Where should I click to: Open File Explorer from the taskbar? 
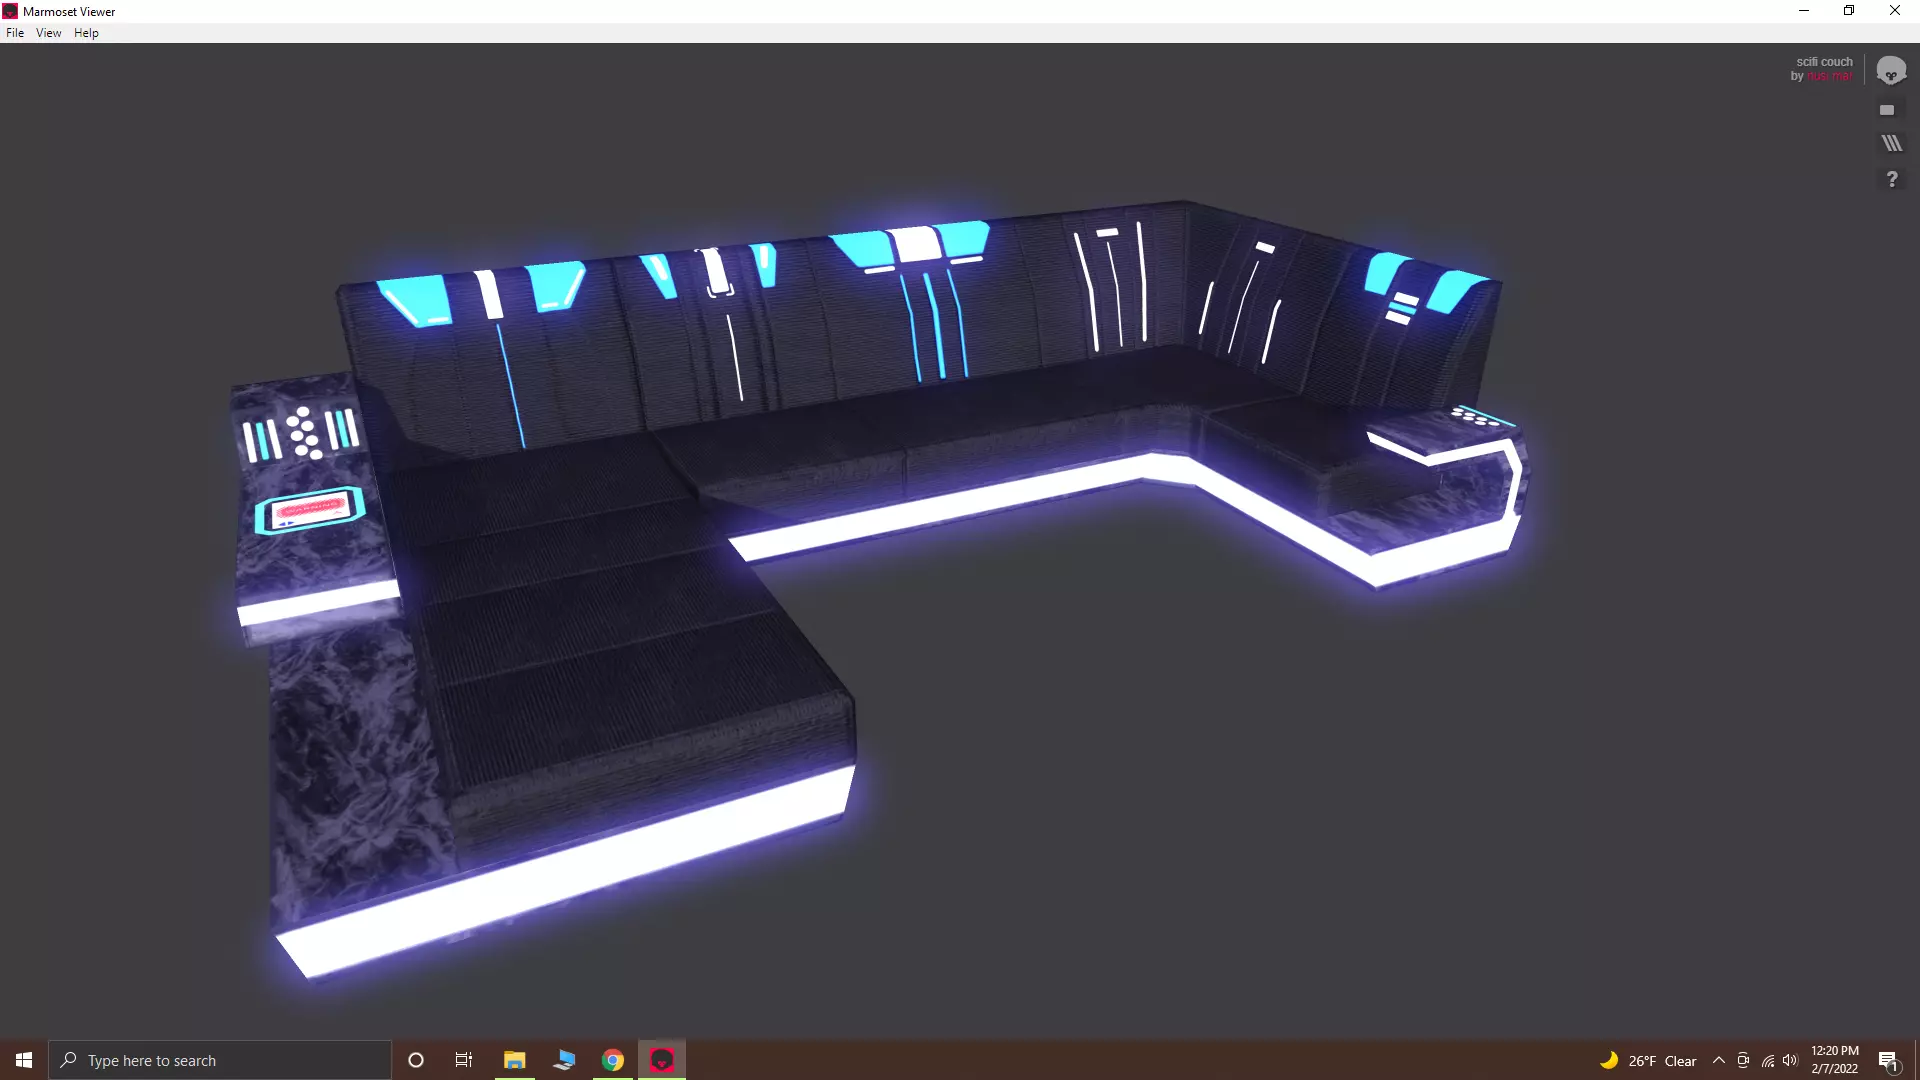coord(514,1060)
